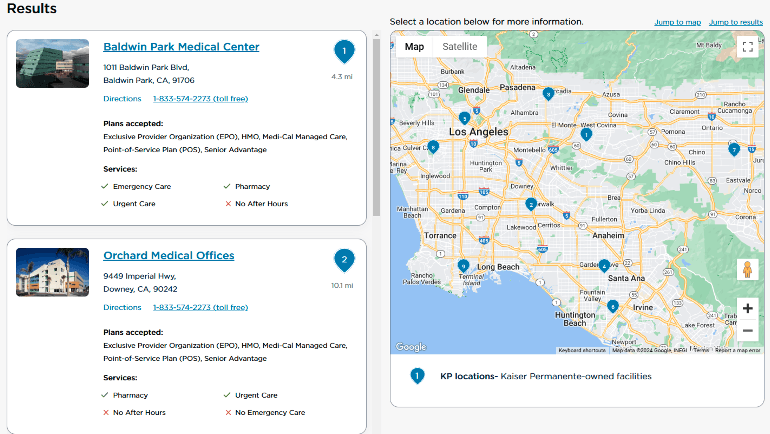Click the number 2 pin in Orchard card
This screenshot has width=770, height=434.
pos(344,260)
